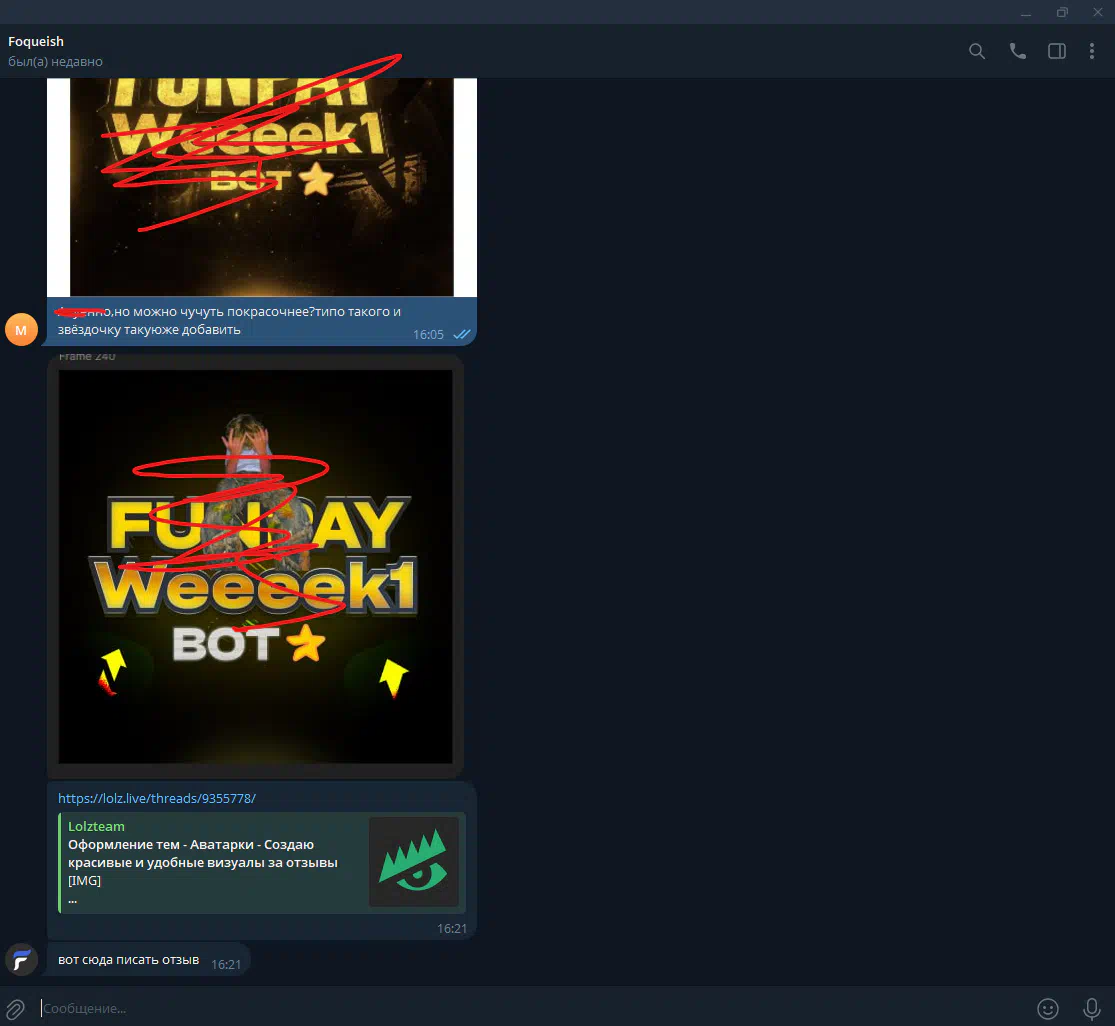
Task: Open the three-dot chat options menu
Action: coord(1092,51)
